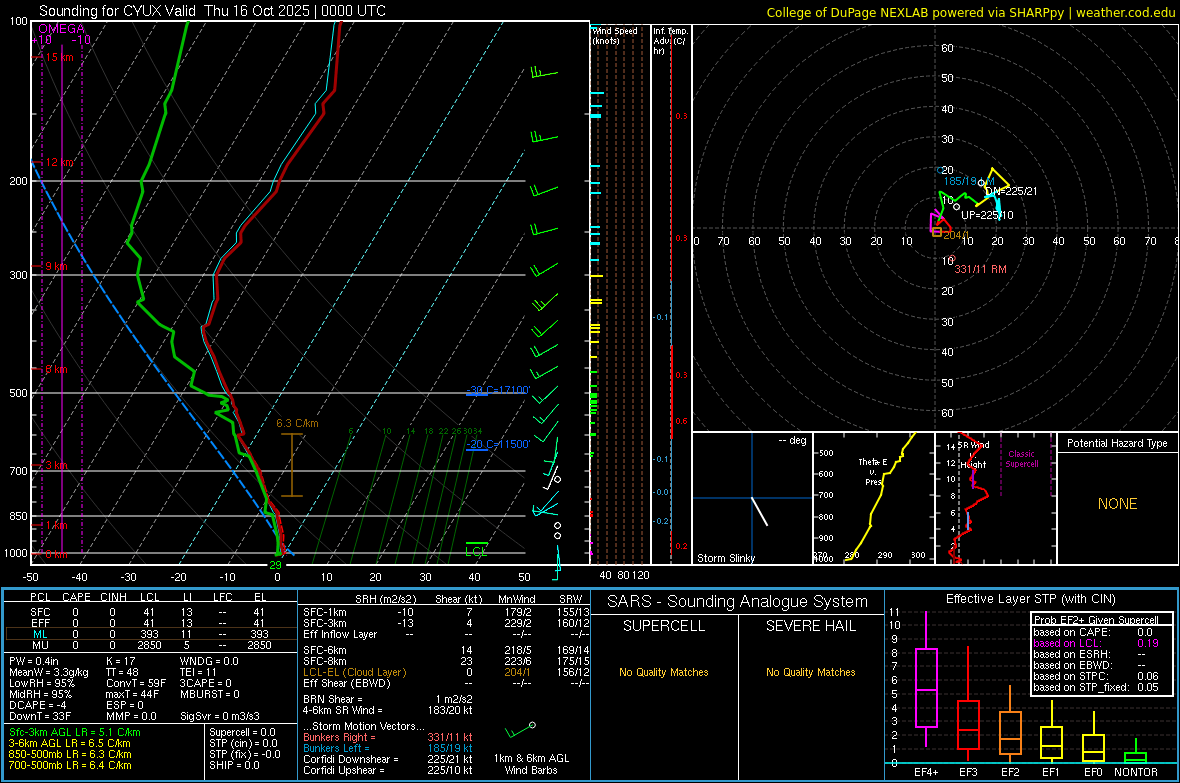
Task: Click the blue '-30 C=17100'' level label
Action: [x=498, y=390]
